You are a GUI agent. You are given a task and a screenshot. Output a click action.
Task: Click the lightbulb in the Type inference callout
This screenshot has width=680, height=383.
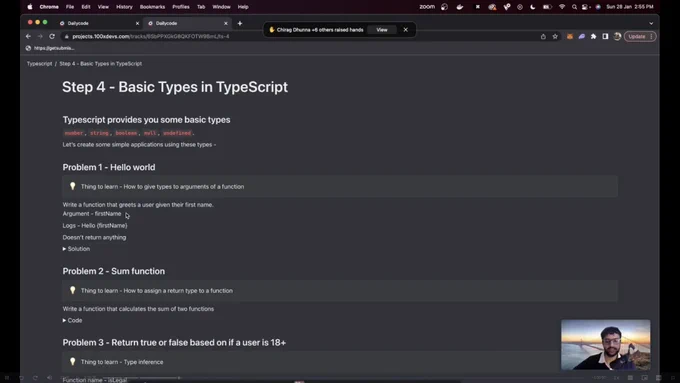point(72,361)
